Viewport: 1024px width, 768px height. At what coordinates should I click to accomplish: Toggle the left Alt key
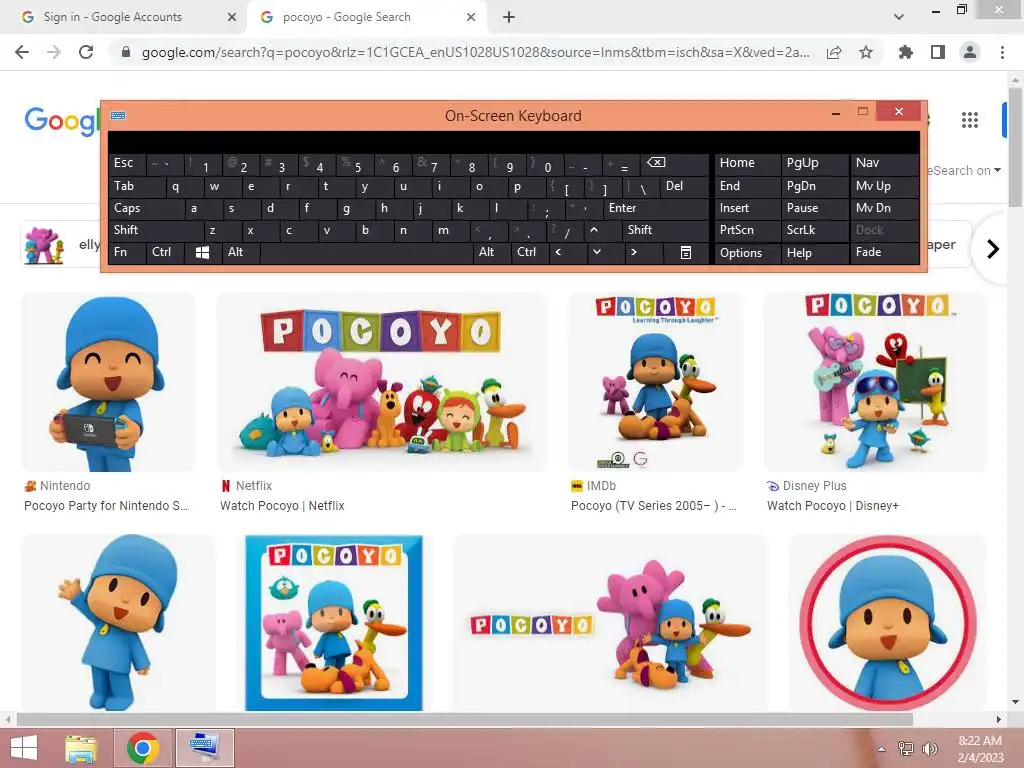click(x=241, y=252)
